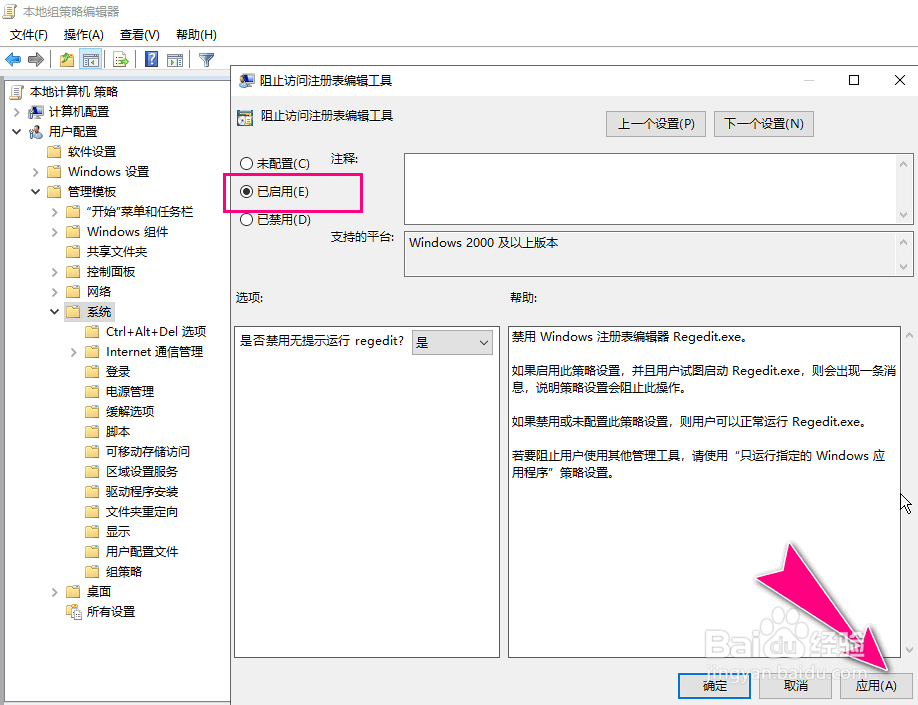918x705 pixels.
Task: Click the Export List toolbar icon
Action: click(x=120, y=59)
